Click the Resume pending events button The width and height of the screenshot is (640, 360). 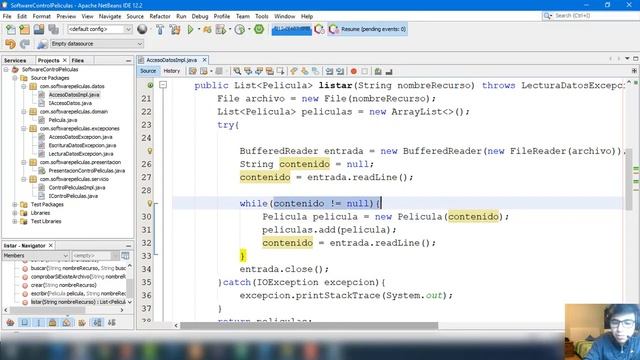point(367,29)
